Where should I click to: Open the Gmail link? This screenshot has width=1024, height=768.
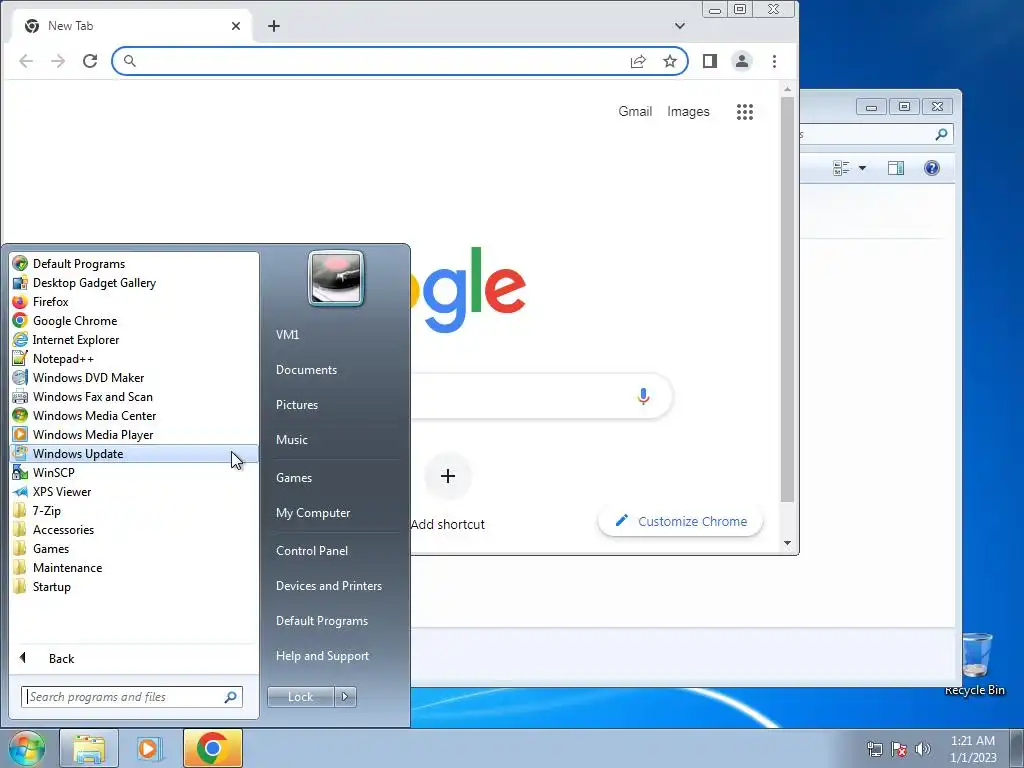pyautogui.click(x=635, y=112)
